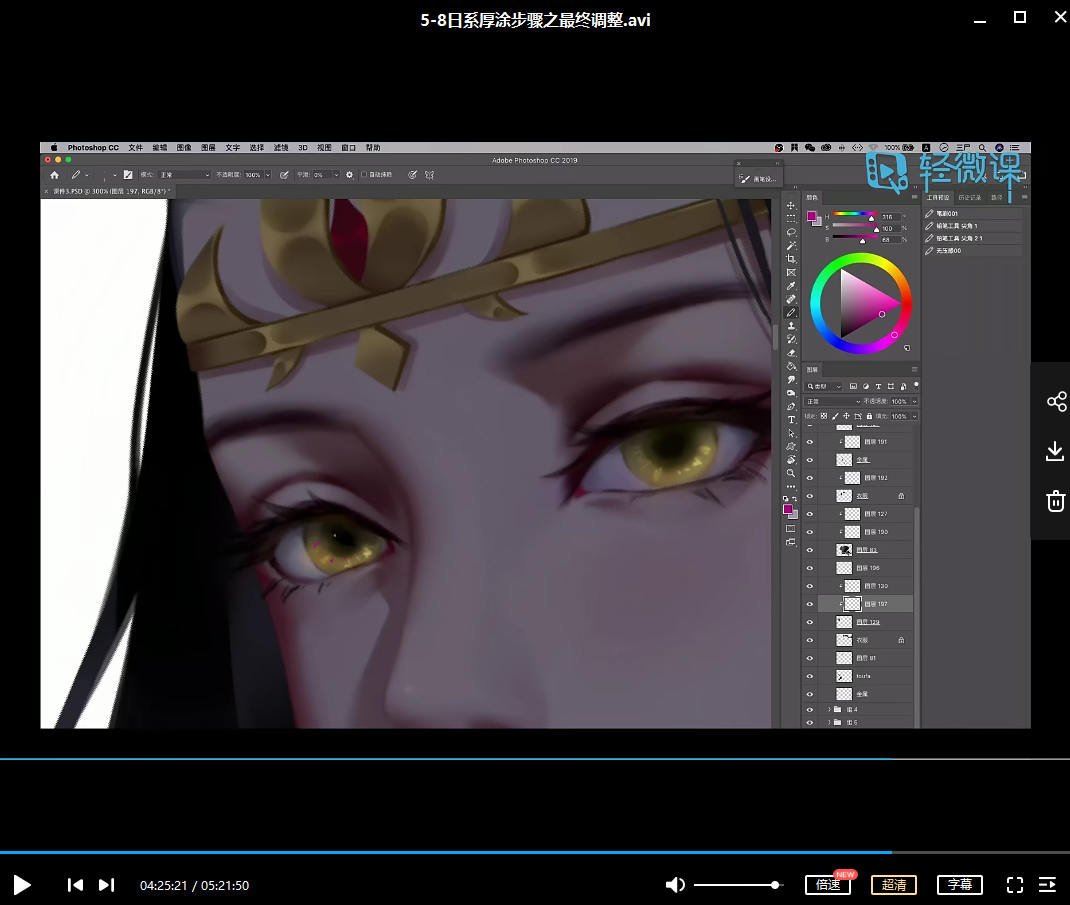Adjust the player volume slider
The height and width of the screenshot is (905, 1070).
[x=738, y=885]
